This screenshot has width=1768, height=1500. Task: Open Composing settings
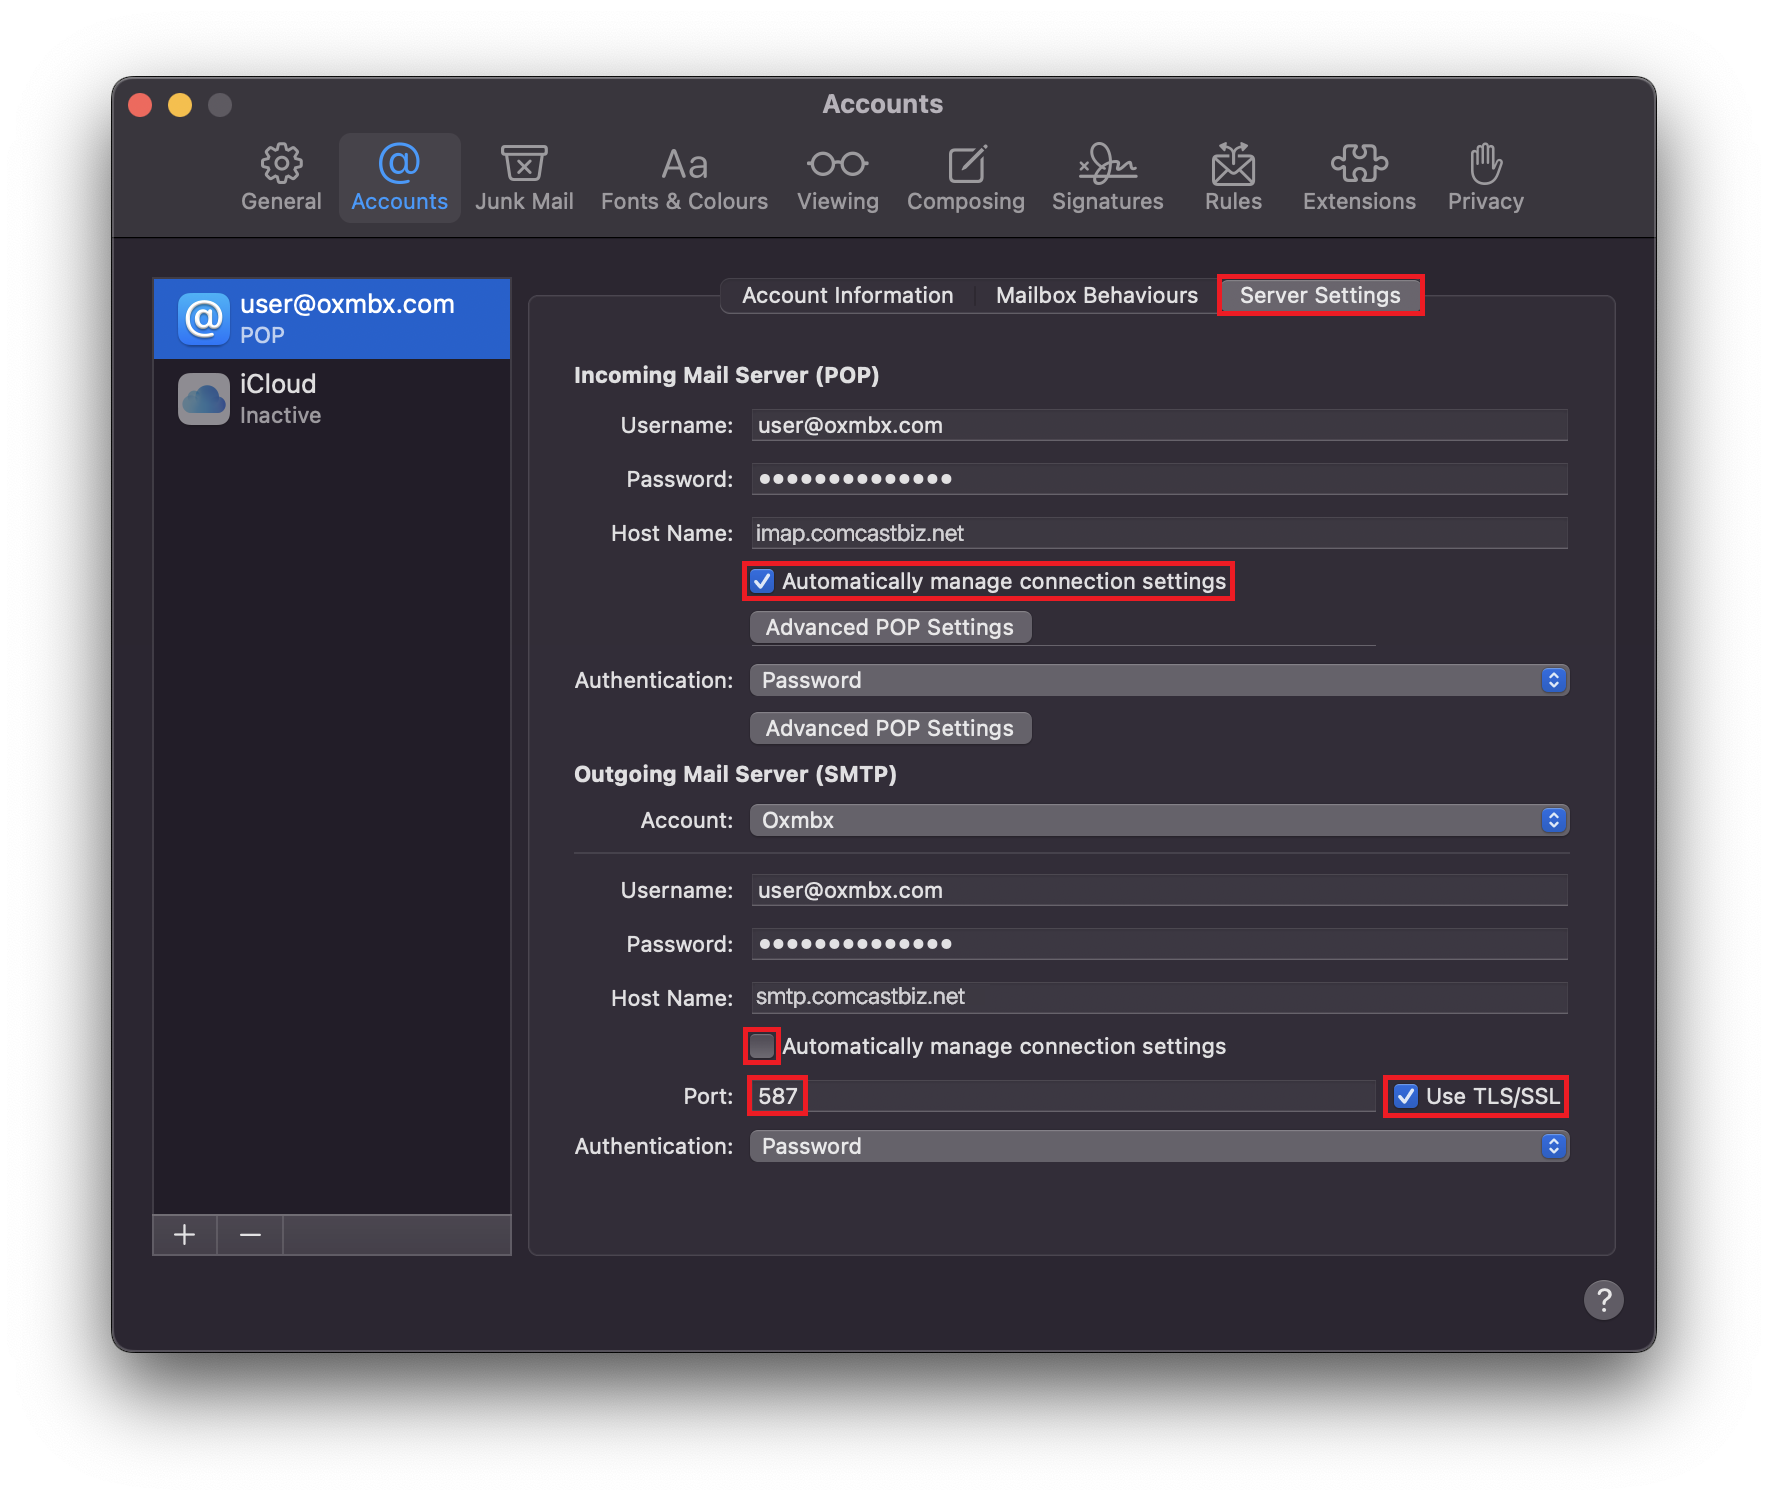[x=966, y=177]
